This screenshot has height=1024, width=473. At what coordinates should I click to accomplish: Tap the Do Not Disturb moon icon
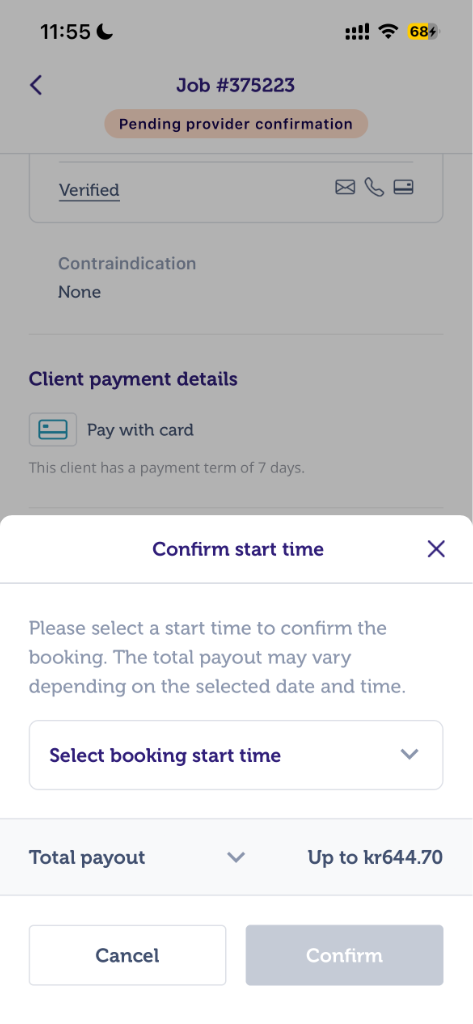[x=105, y=31]
